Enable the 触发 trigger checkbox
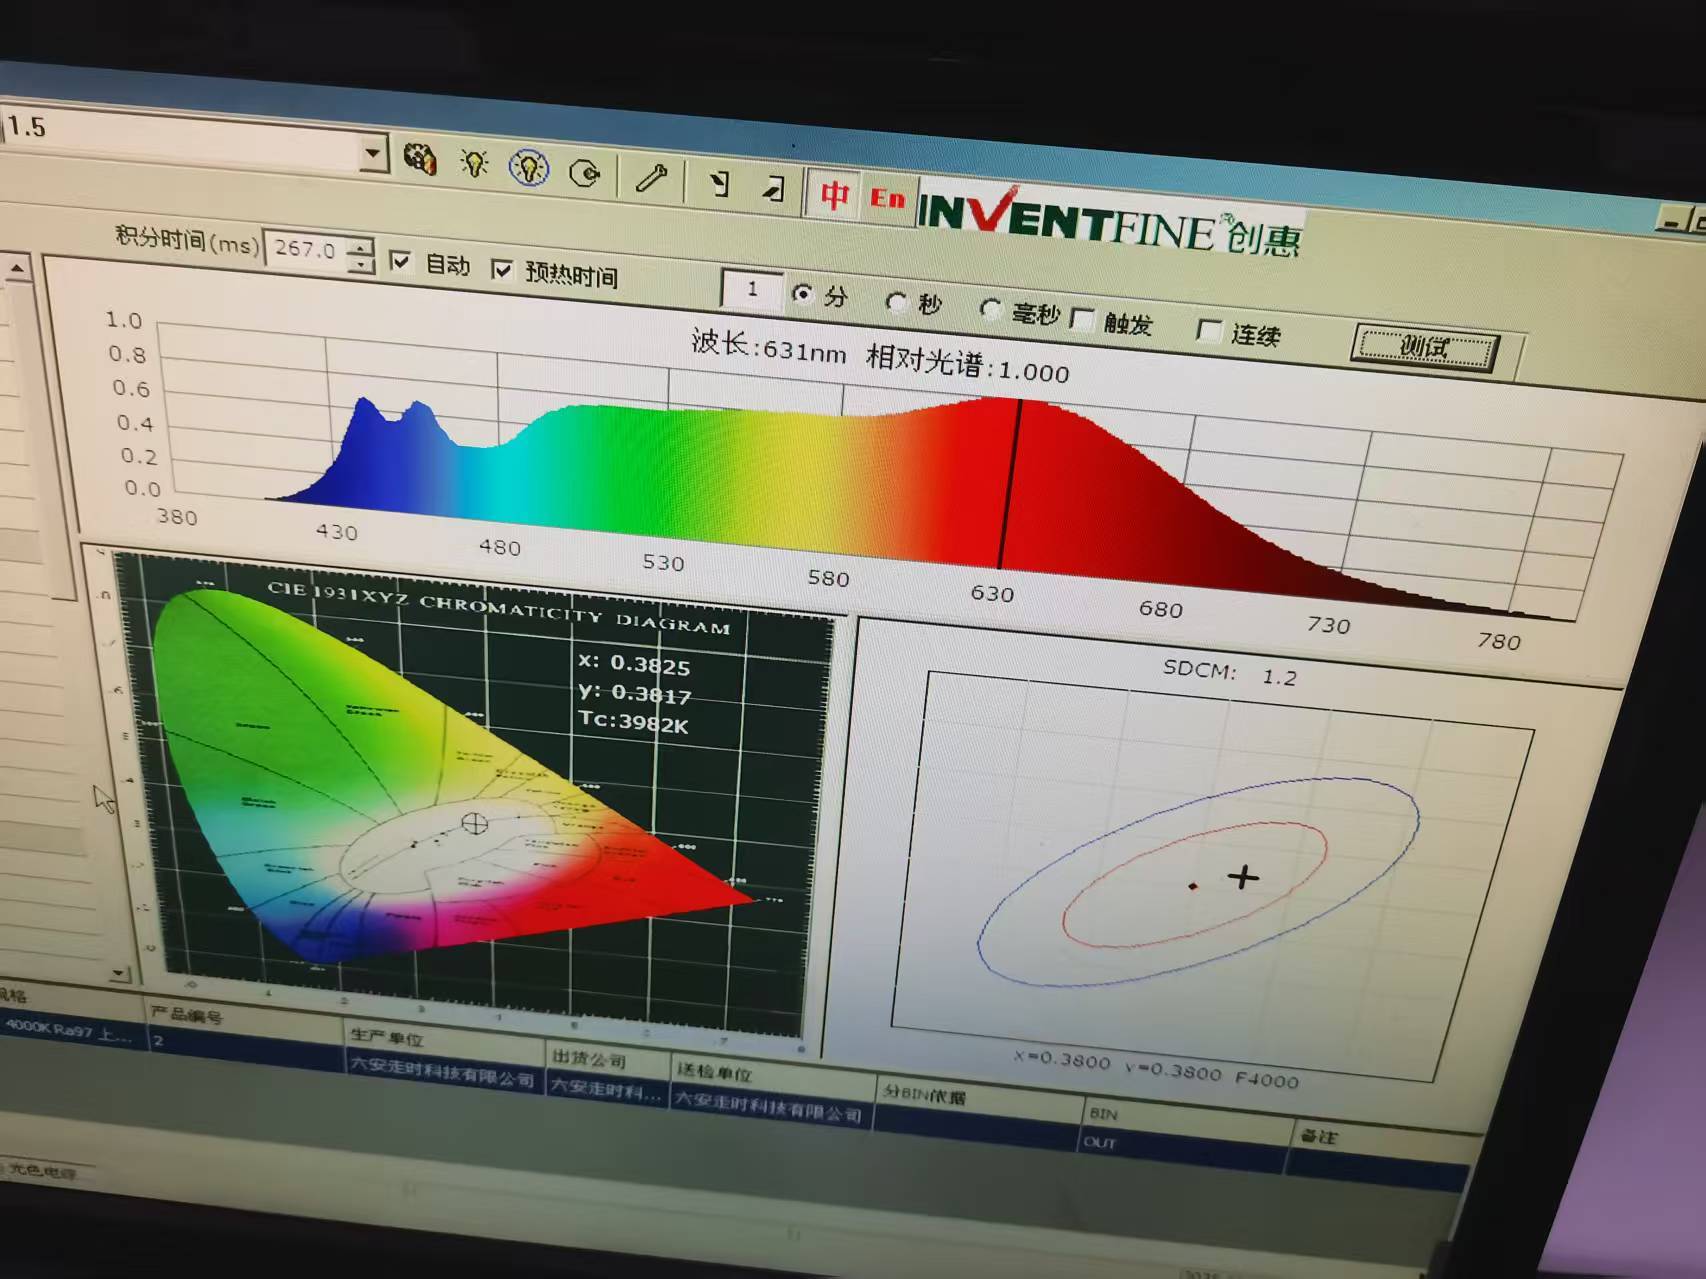 coord(1081,319)
